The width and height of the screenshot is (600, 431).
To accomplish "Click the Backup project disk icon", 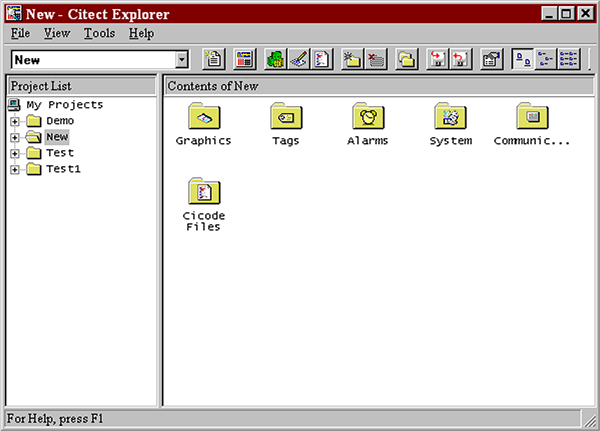I will 438,59.
